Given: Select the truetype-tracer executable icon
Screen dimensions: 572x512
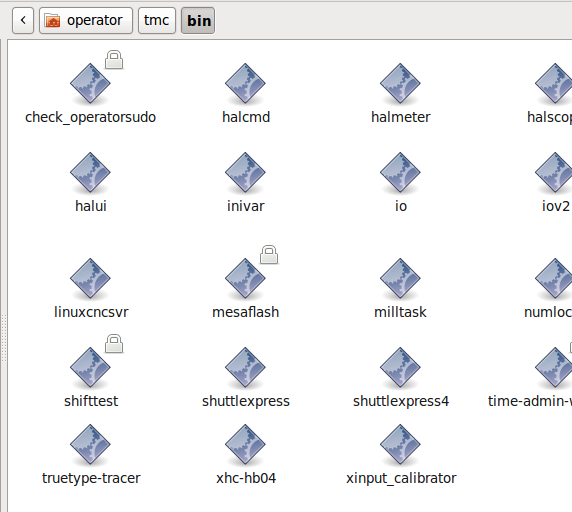Looking at the screenshot, I should coord(90,445).
